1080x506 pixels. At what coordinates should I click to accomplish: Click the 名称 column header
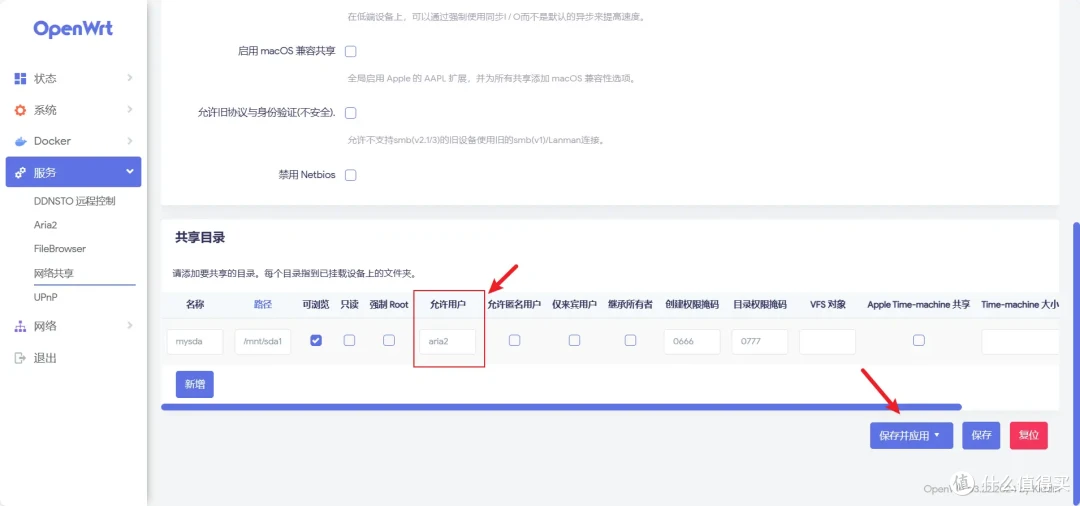pos(195,304)
